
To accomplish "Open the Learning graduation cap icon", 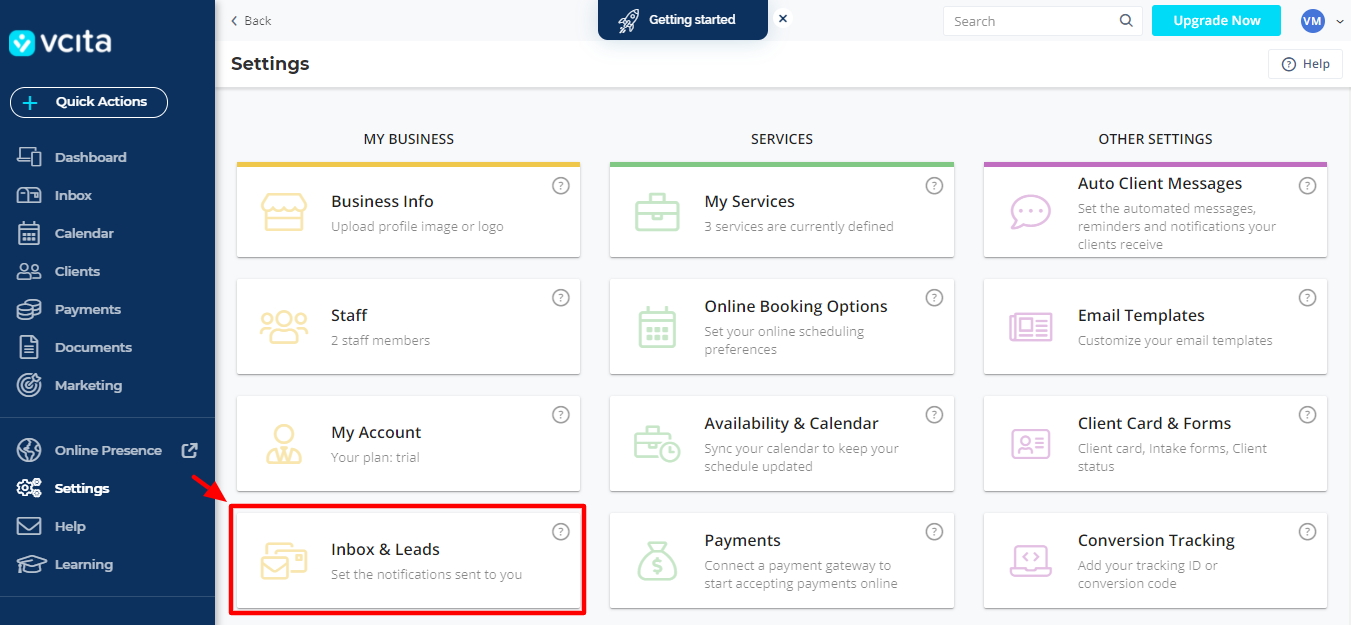I will tap(29, 564).
